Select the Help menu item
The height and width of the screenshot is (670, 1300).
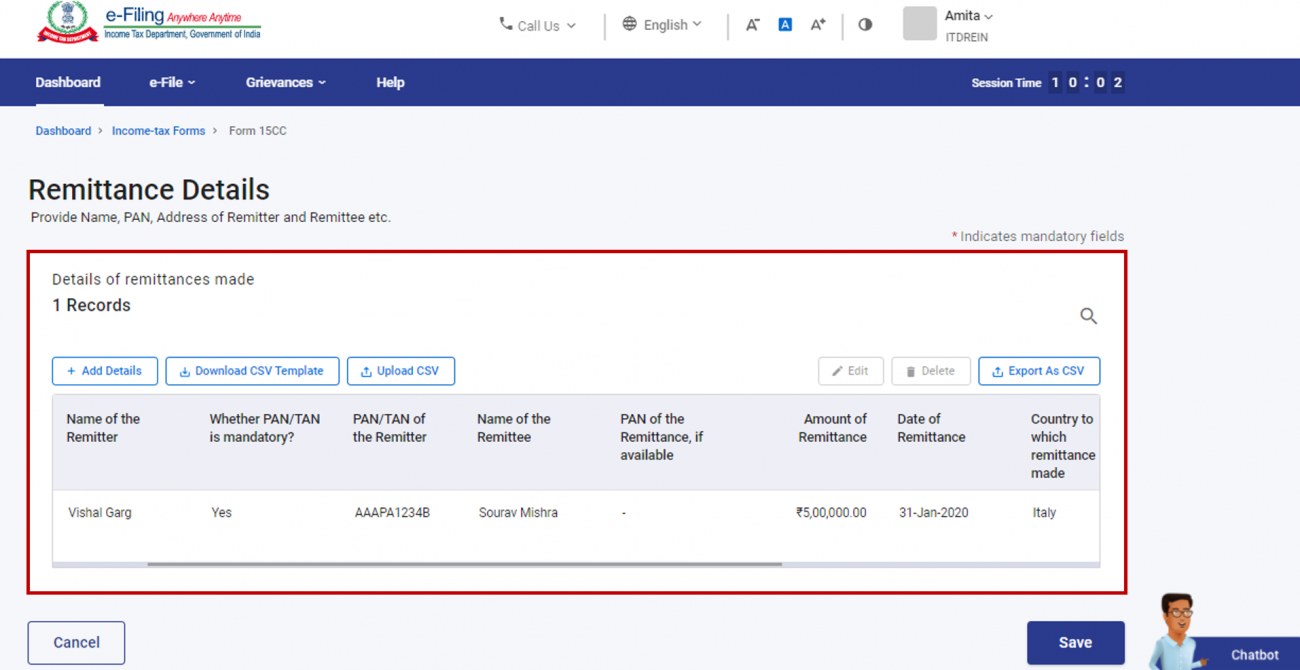390,82
